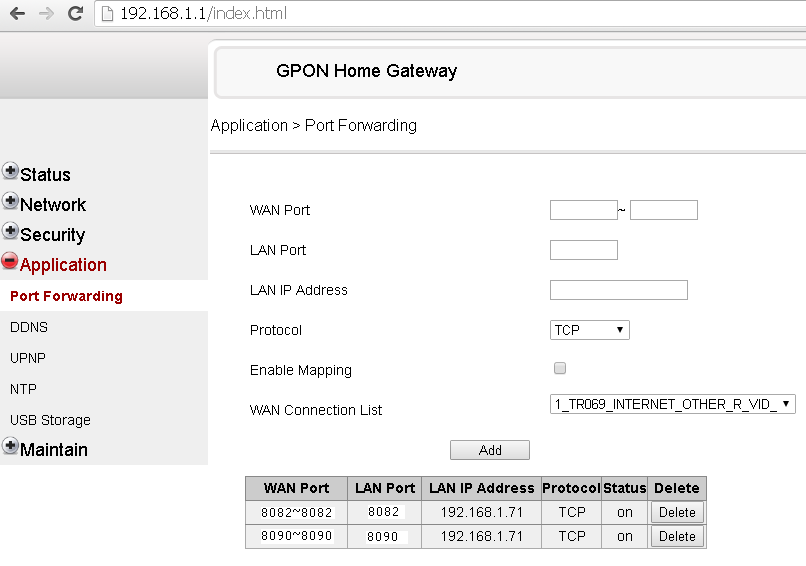Open the Protocol TCP dropdown
Image resolution: width=806 pixels, height=566 pixels.
590,330
